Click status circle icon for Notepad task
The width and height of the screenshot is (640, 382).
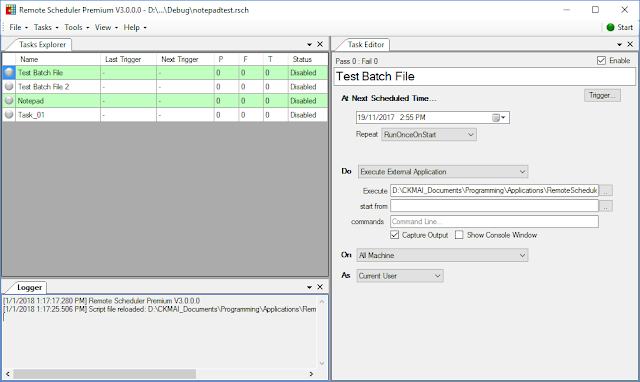[9, 100]
